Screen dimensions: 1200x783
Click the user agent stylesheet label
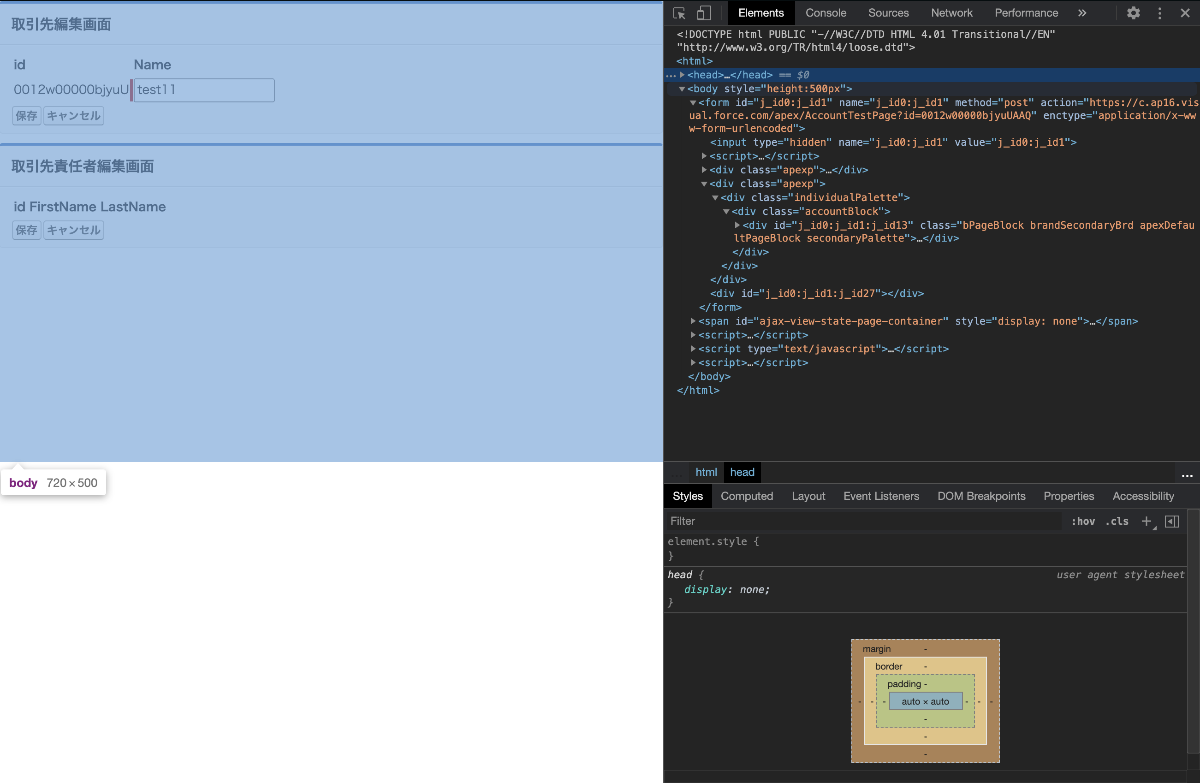tap(1120, 575)
